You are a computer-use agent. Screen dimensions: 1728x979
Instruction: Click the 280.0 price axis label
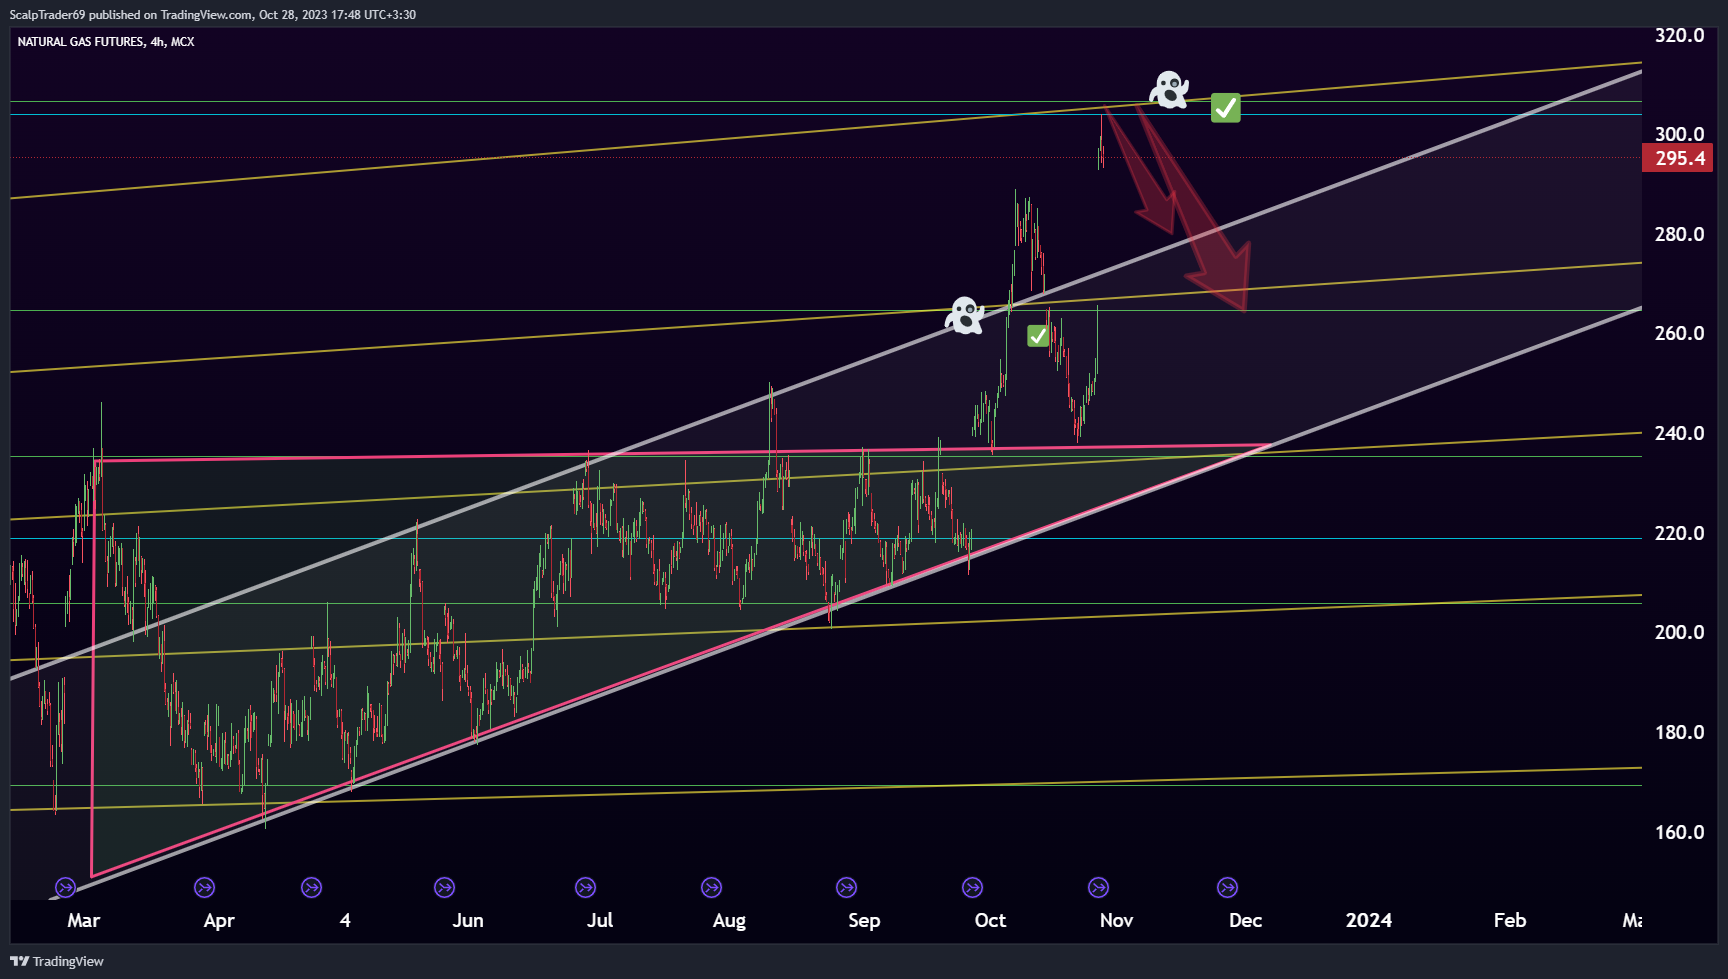point(1679,234)
